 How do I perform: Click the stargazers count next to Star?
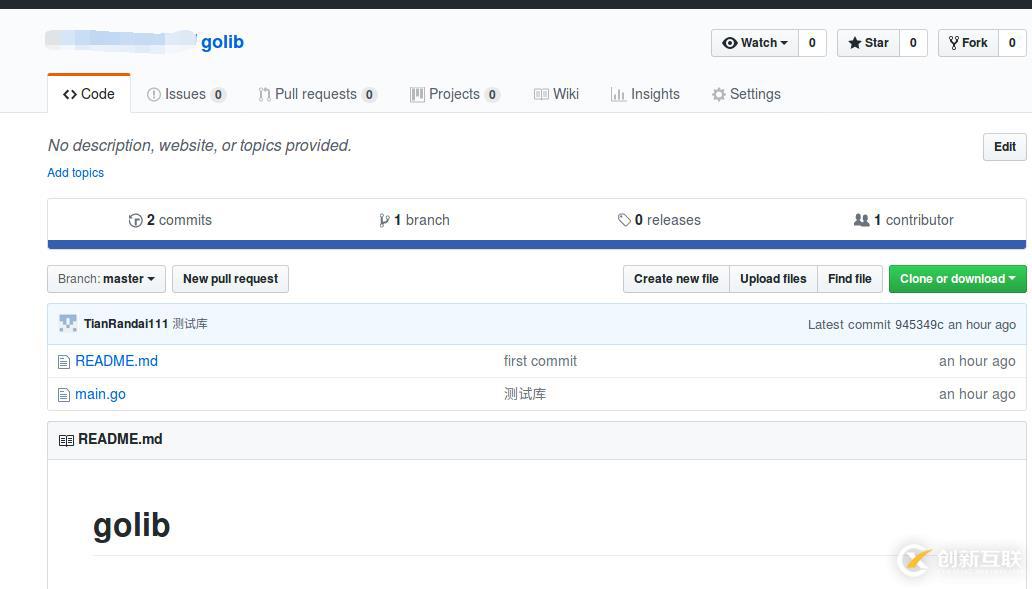coord(913,43)
